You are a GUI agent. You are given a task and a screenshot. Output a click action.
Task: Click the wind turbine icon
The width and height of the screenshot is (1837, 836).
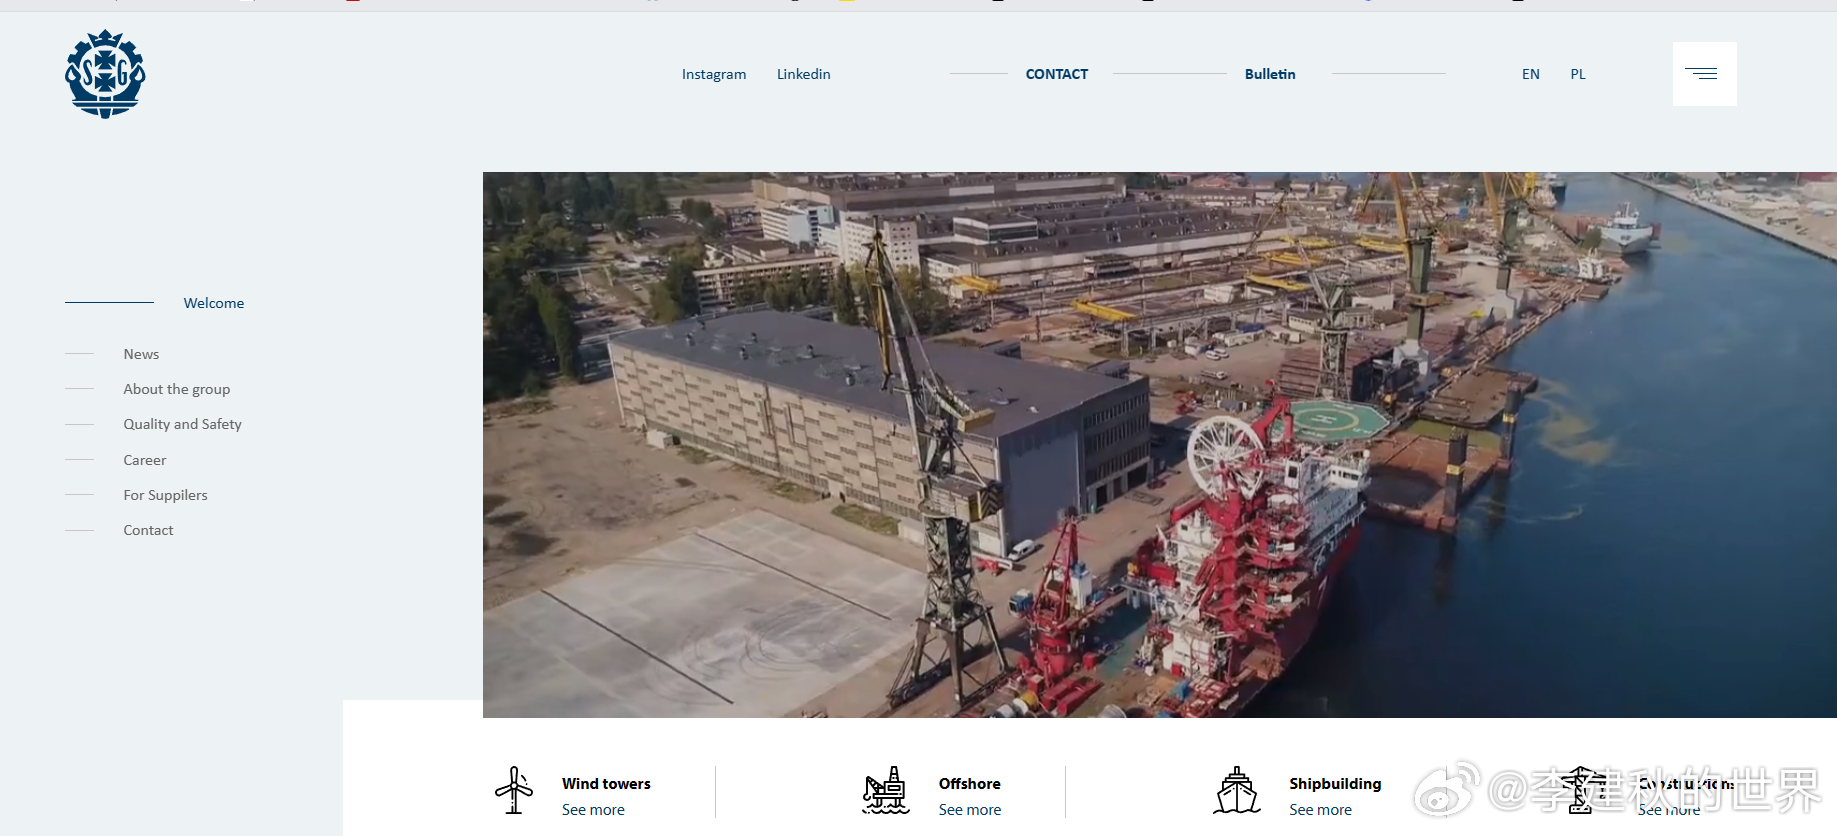click(514, 790)
